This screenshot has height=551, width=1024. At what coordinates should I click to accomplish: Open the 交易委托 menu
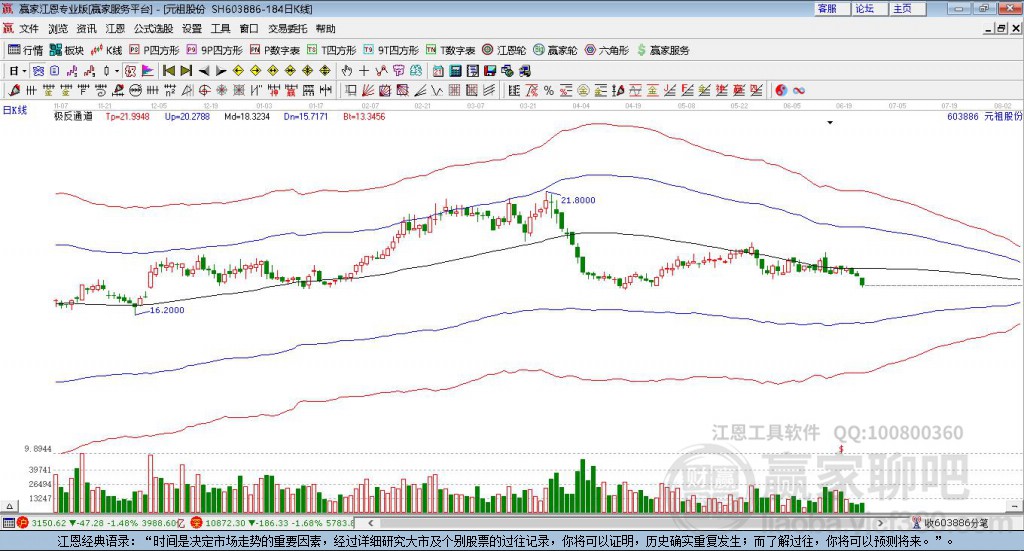click(x=287, y=29)
